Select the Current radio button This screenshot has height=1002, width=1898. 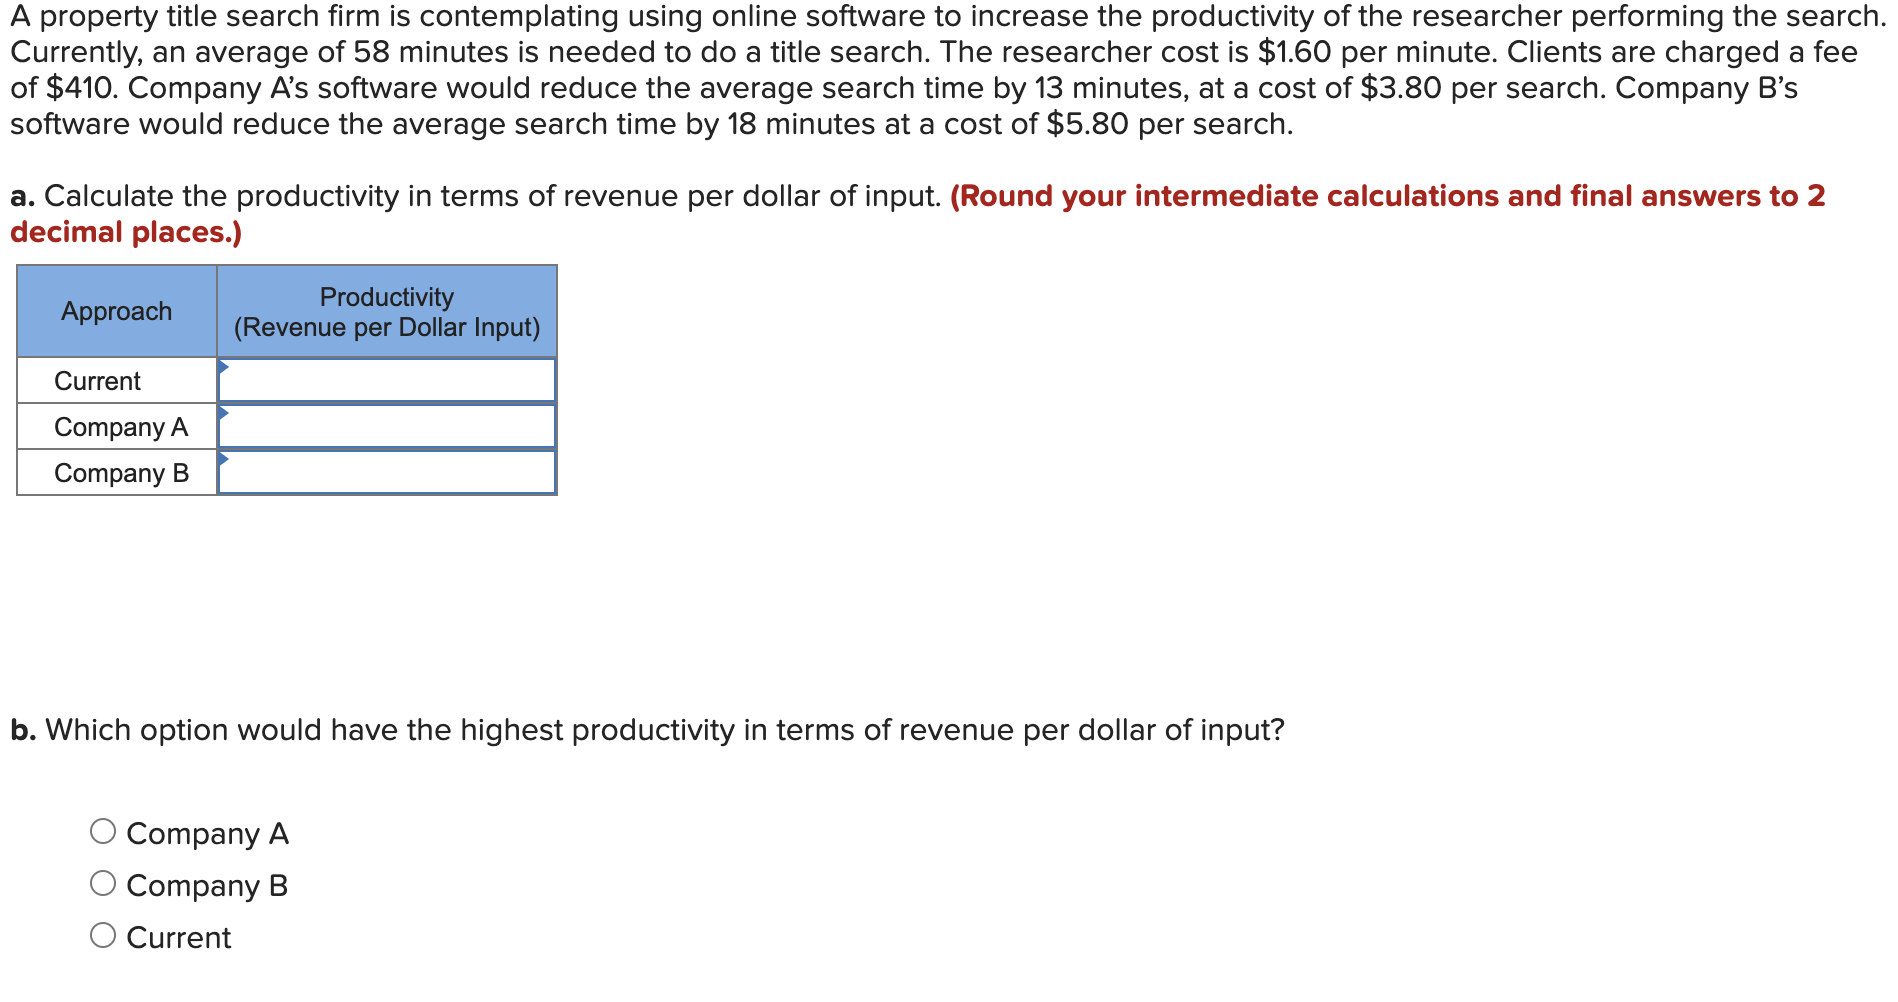click(103, 935)
